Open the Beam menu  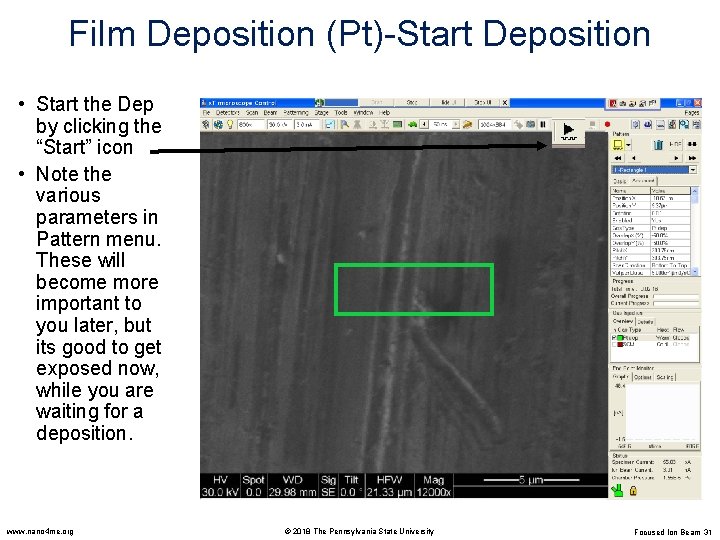click(270, 112)
